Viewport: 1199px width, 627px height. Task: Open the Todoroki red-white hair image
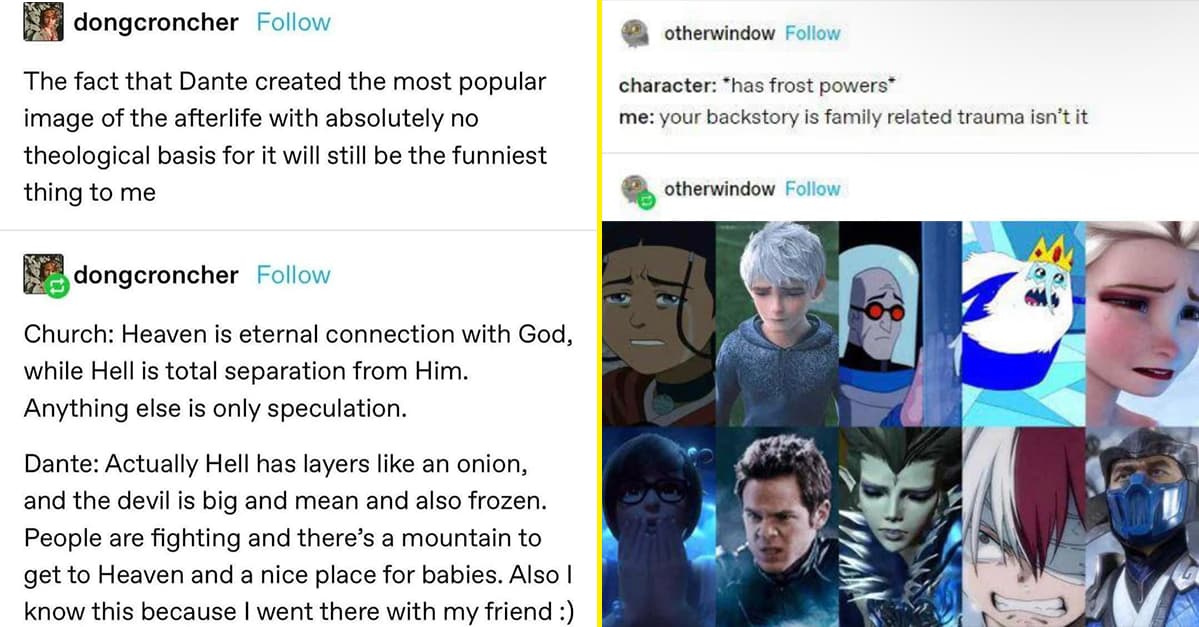tap(1024, 527)
